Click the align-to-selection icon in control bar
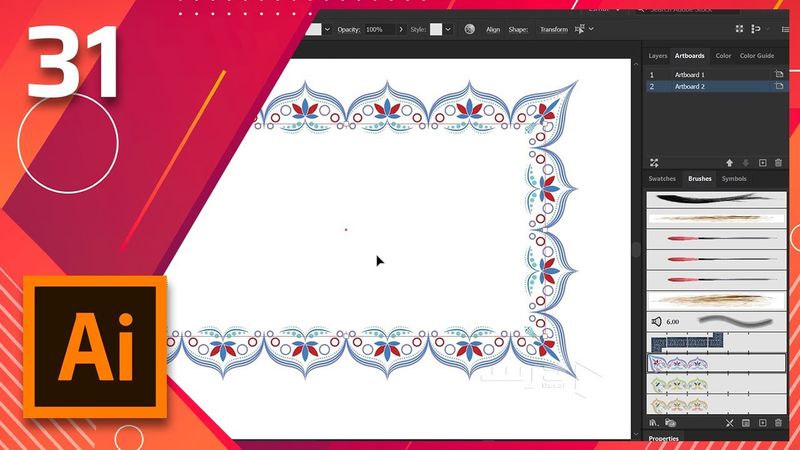This screenshot has height=450, width=800. (x=756, y=29)
